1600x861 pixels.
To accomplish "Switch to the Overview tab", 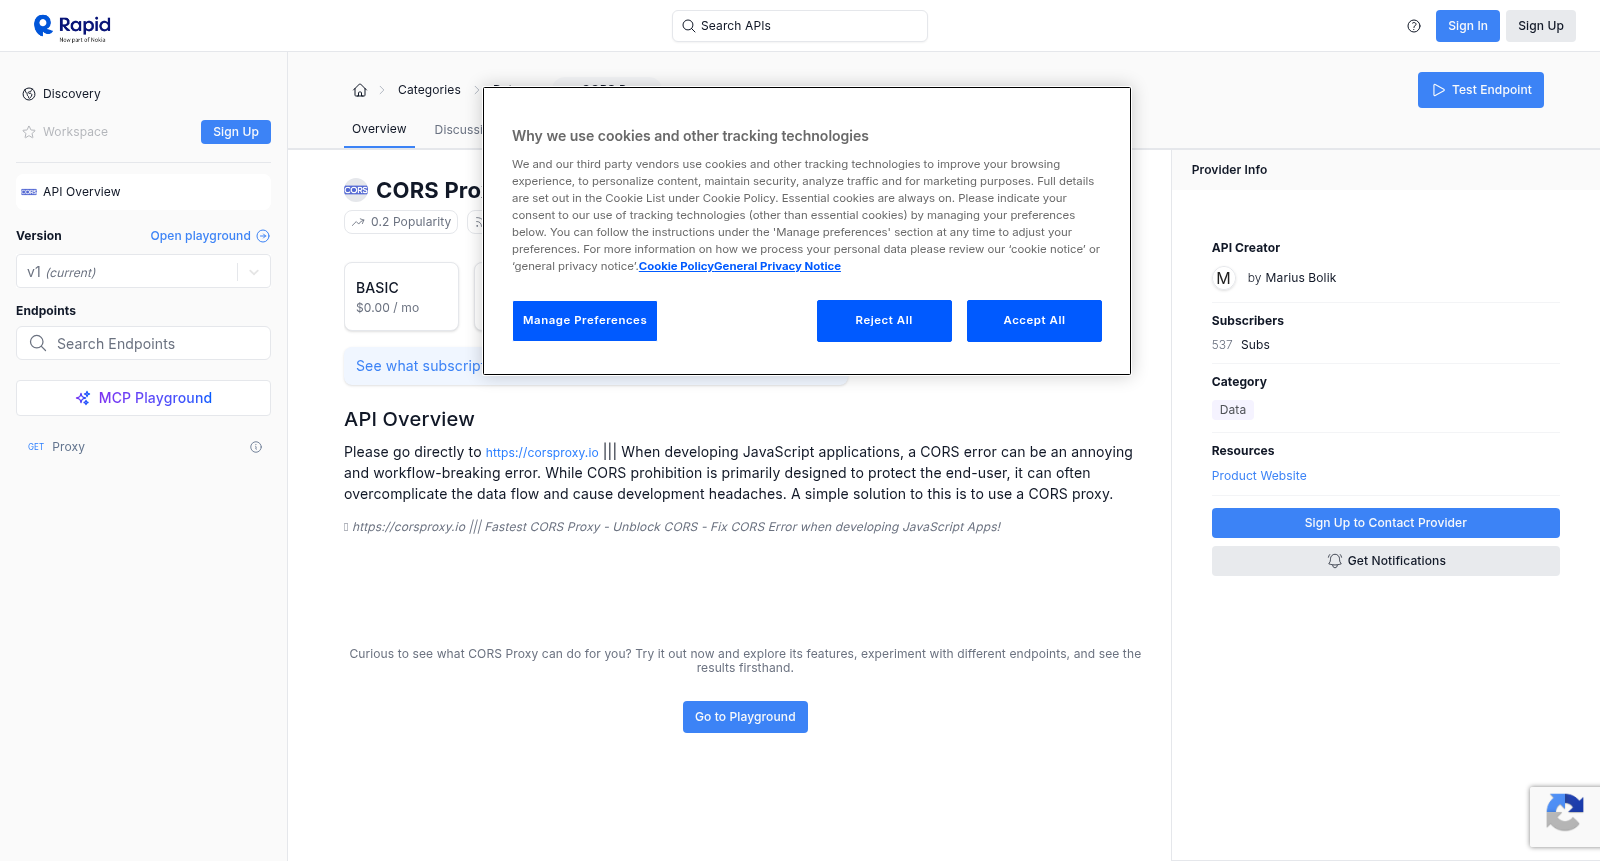I will point(379,129).
